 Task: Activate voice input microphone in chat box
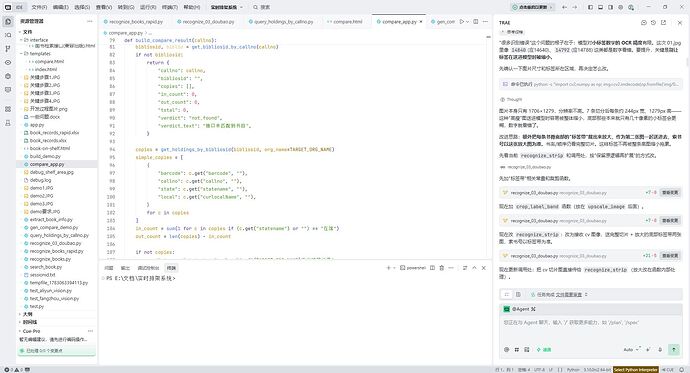click(x=660, y=350)
